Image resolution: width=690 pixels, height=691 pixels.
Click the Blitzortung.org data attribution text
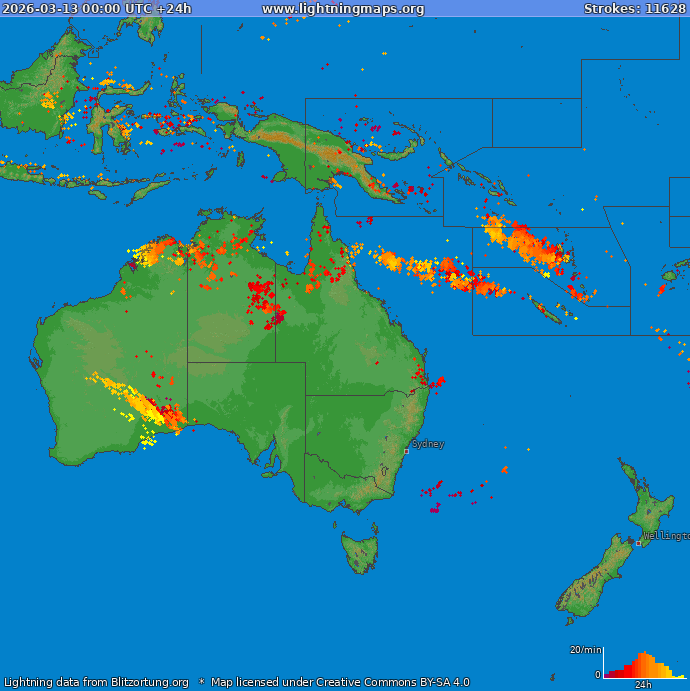coord(96,682)
